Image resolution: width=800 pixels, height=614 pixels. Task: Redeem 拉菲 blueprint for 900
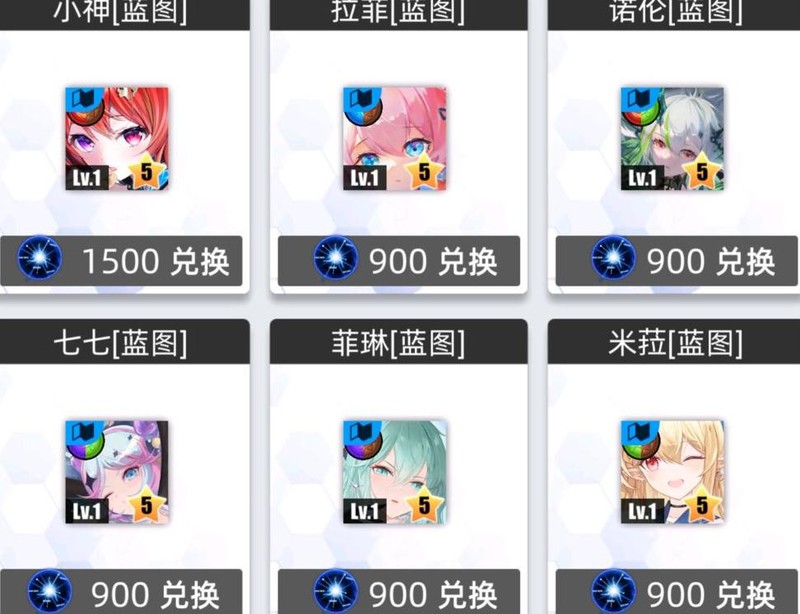399,261
